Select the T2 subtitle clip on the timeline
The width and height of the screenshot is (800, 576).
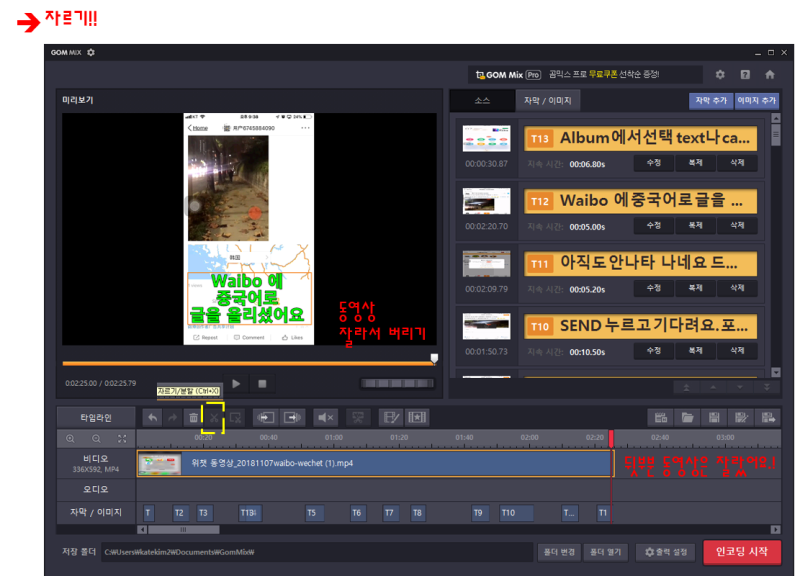click(179, 513)
